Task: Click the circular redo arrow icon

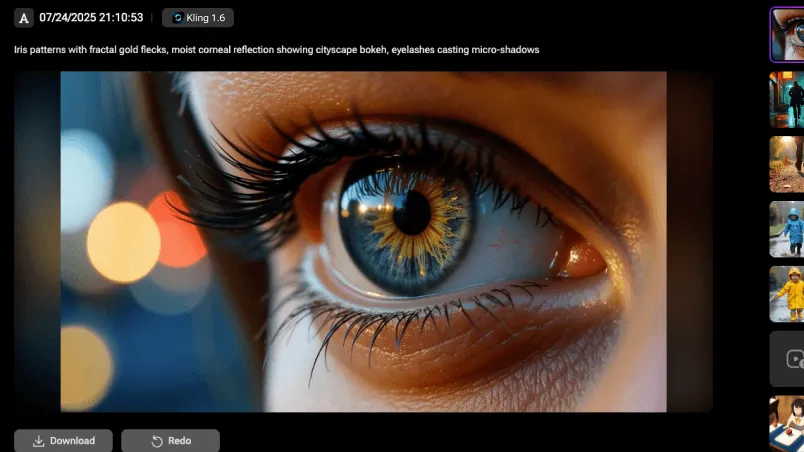Action: point(157,441)
